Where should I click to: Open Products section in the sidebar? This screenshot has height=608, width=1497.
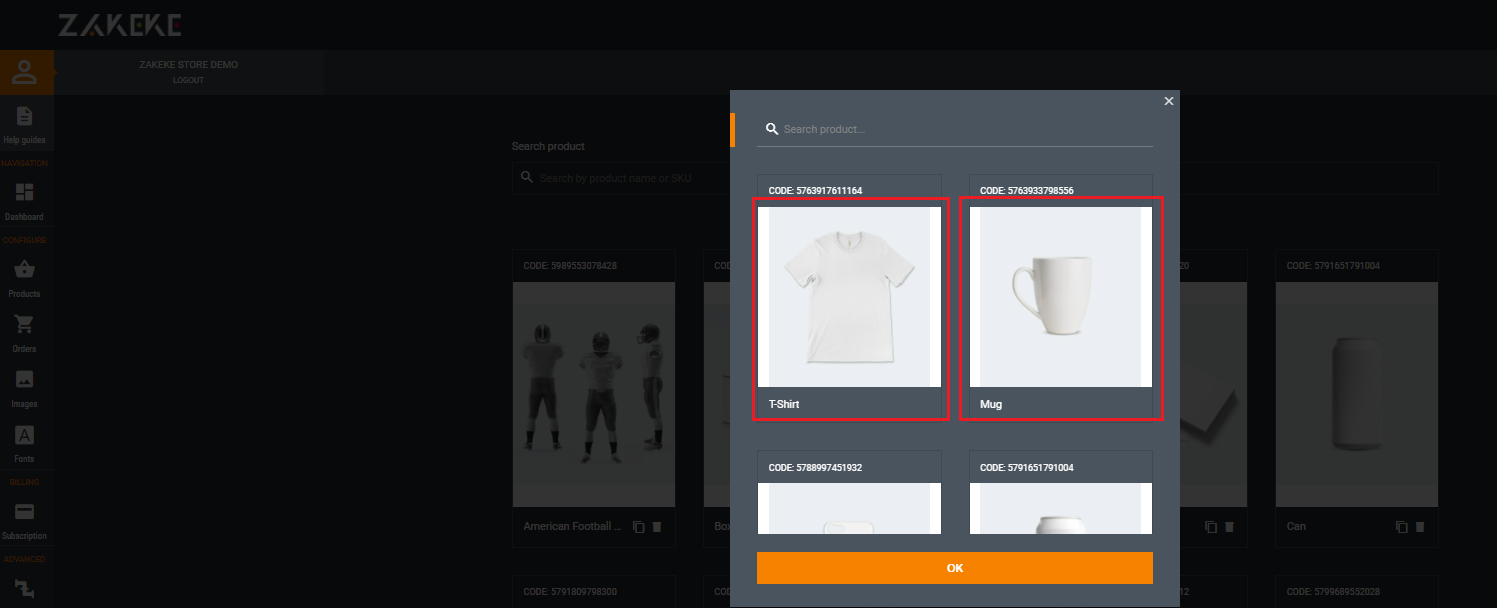(x=25, y=278)
